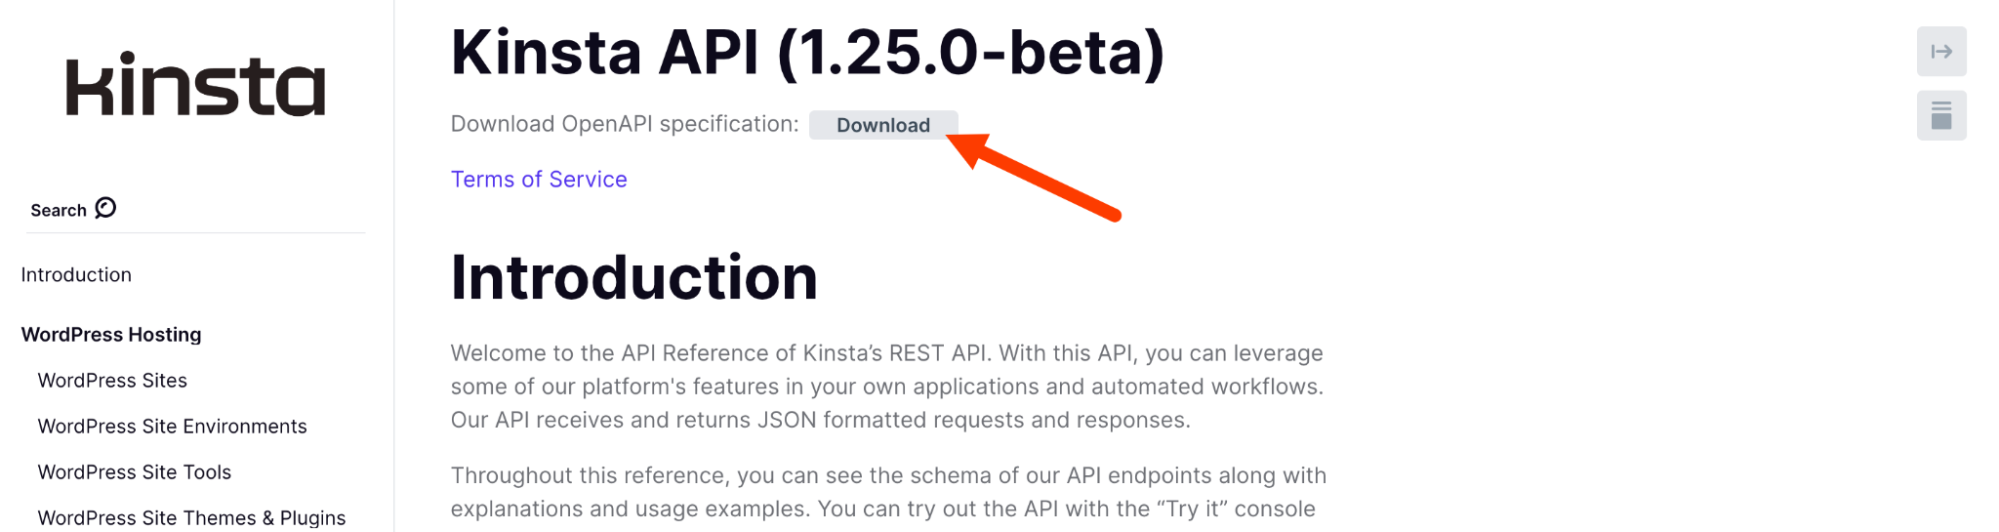Screen dimensions: 1999x532
Task: Click the large Introduction heading
Action: click(634, 278)
